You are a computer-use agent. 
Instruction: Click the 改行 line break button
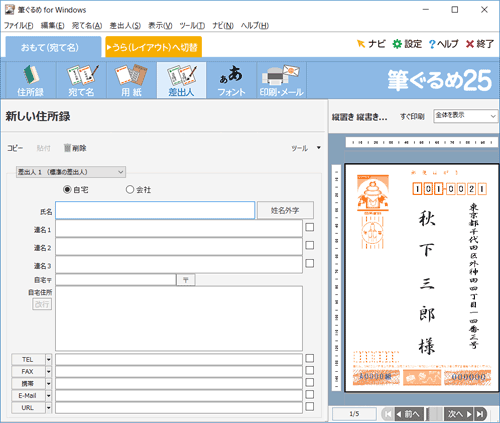pos(42,304)
